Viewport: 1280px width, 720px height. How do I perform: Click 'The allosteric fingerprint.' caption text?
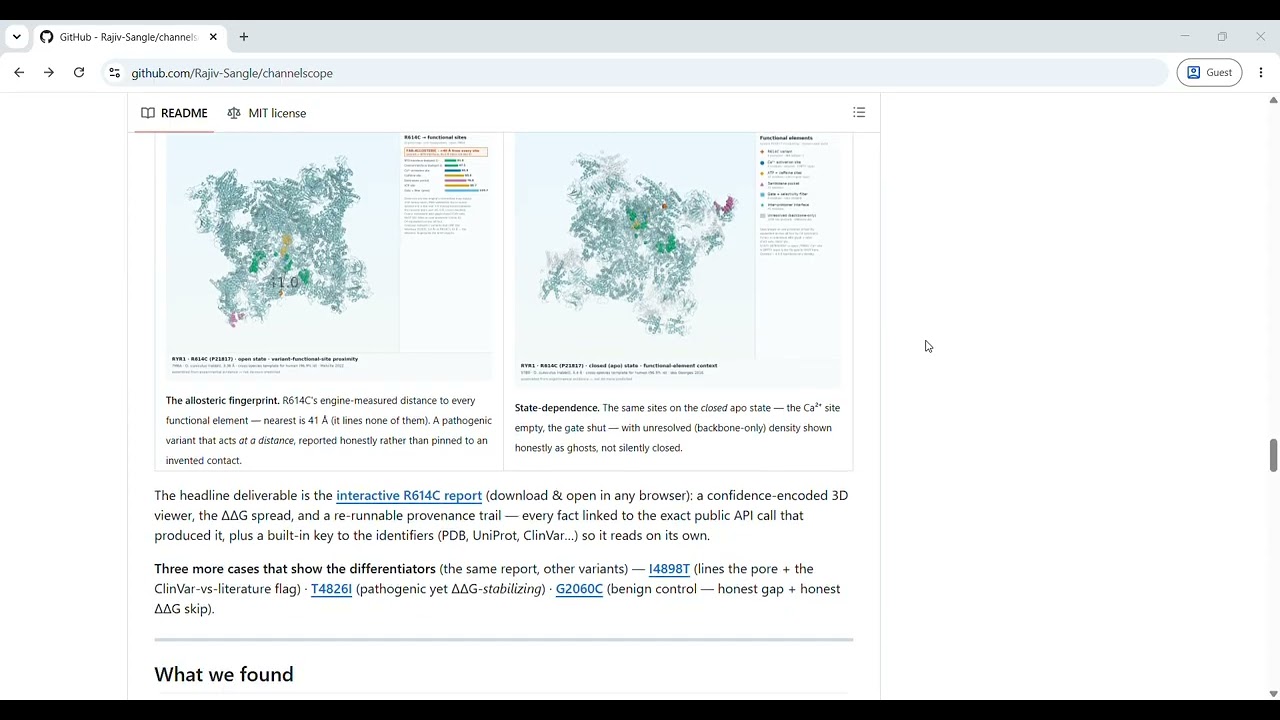tap(222, 401)
